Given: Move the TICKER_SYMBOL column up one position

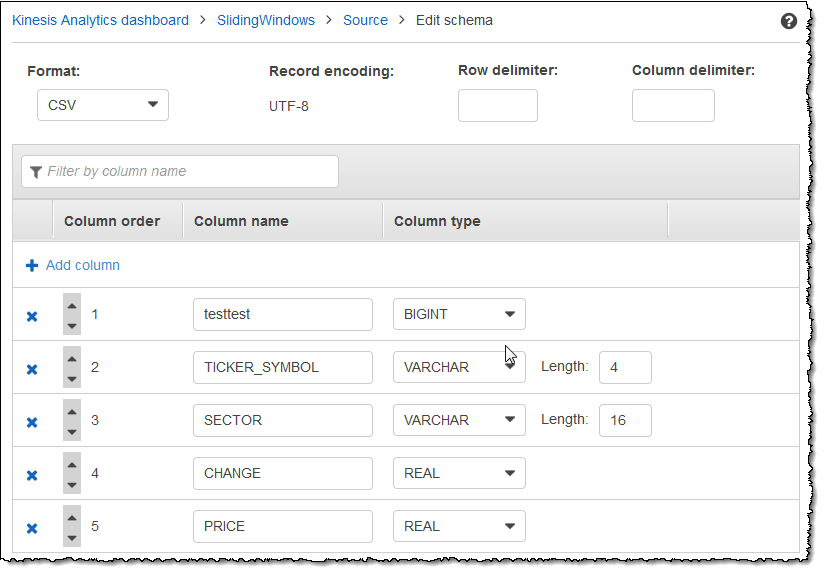Looking at the screenshot, I should [72, 357].
